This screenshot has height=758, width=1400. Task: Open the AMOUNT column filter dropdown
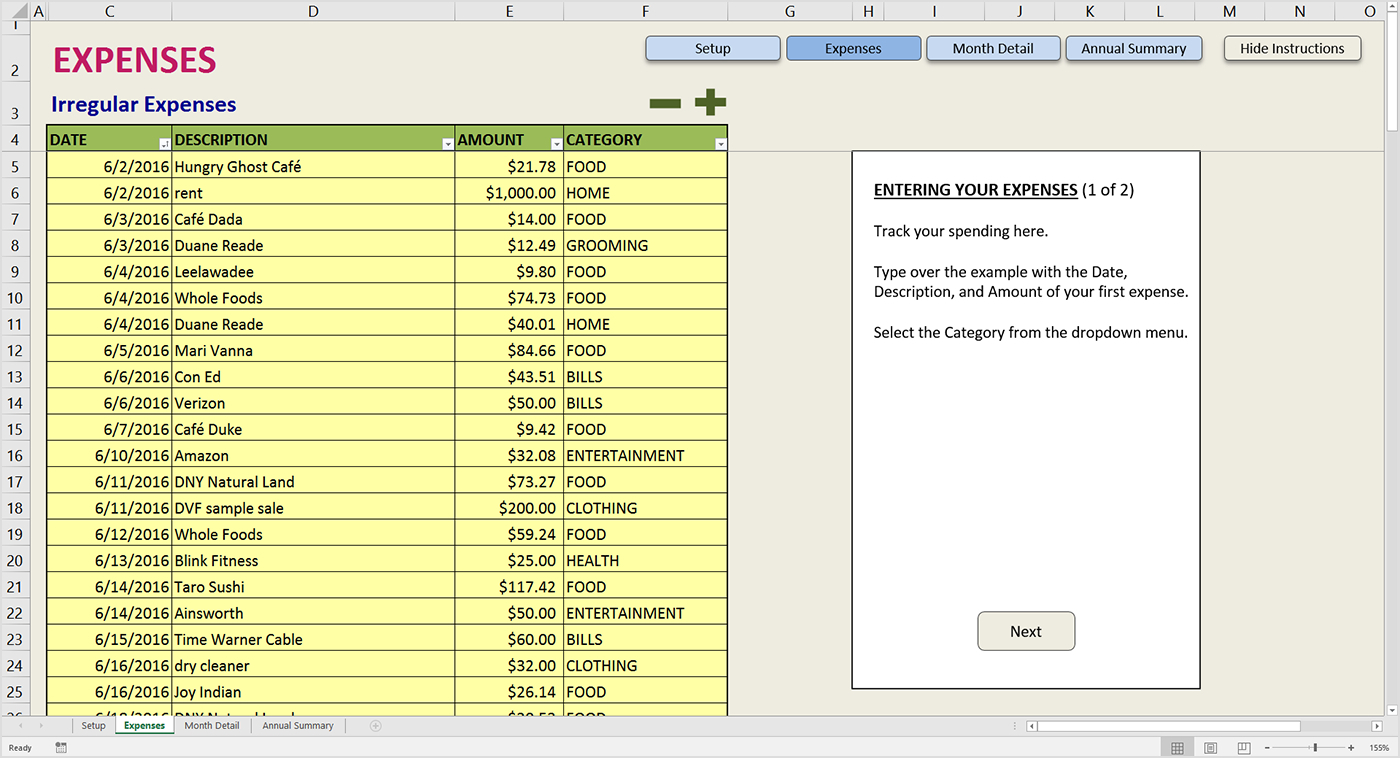[556, 145]
